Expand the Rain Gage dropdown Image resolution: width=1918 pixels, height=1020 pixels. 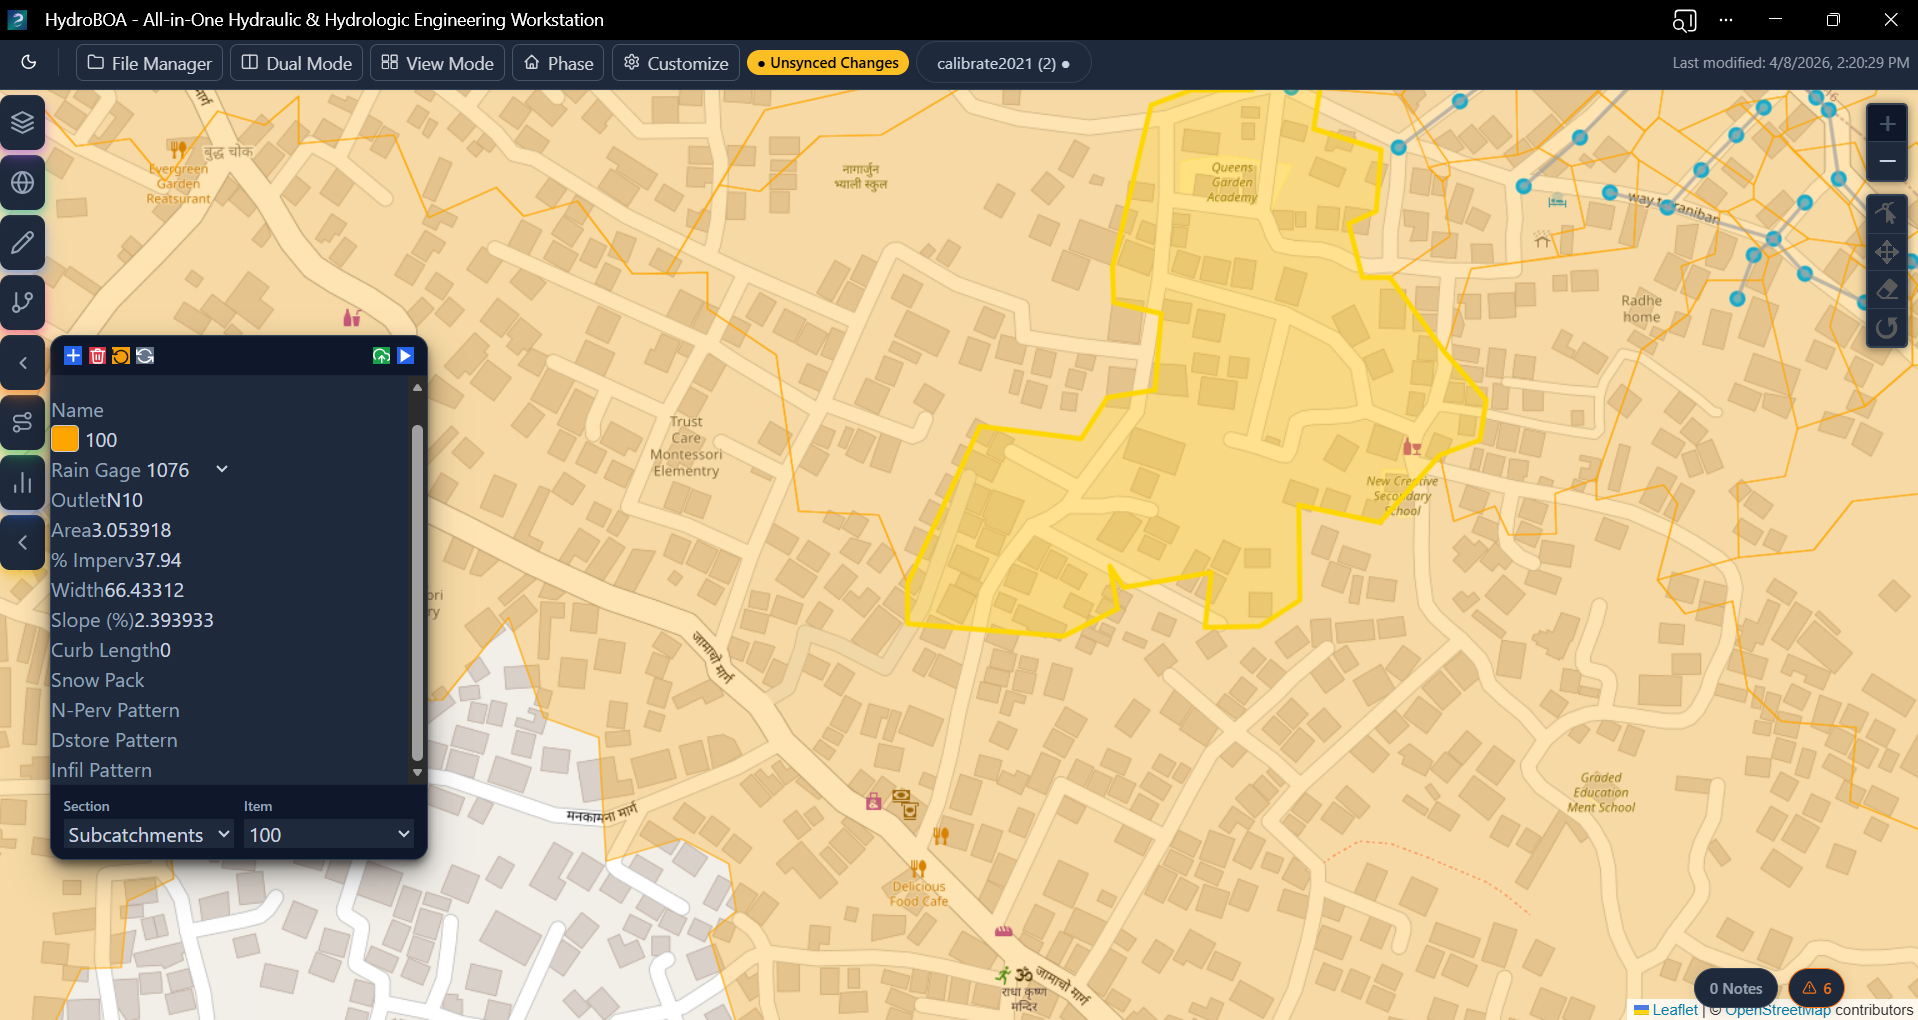click(x=222, y=470)
